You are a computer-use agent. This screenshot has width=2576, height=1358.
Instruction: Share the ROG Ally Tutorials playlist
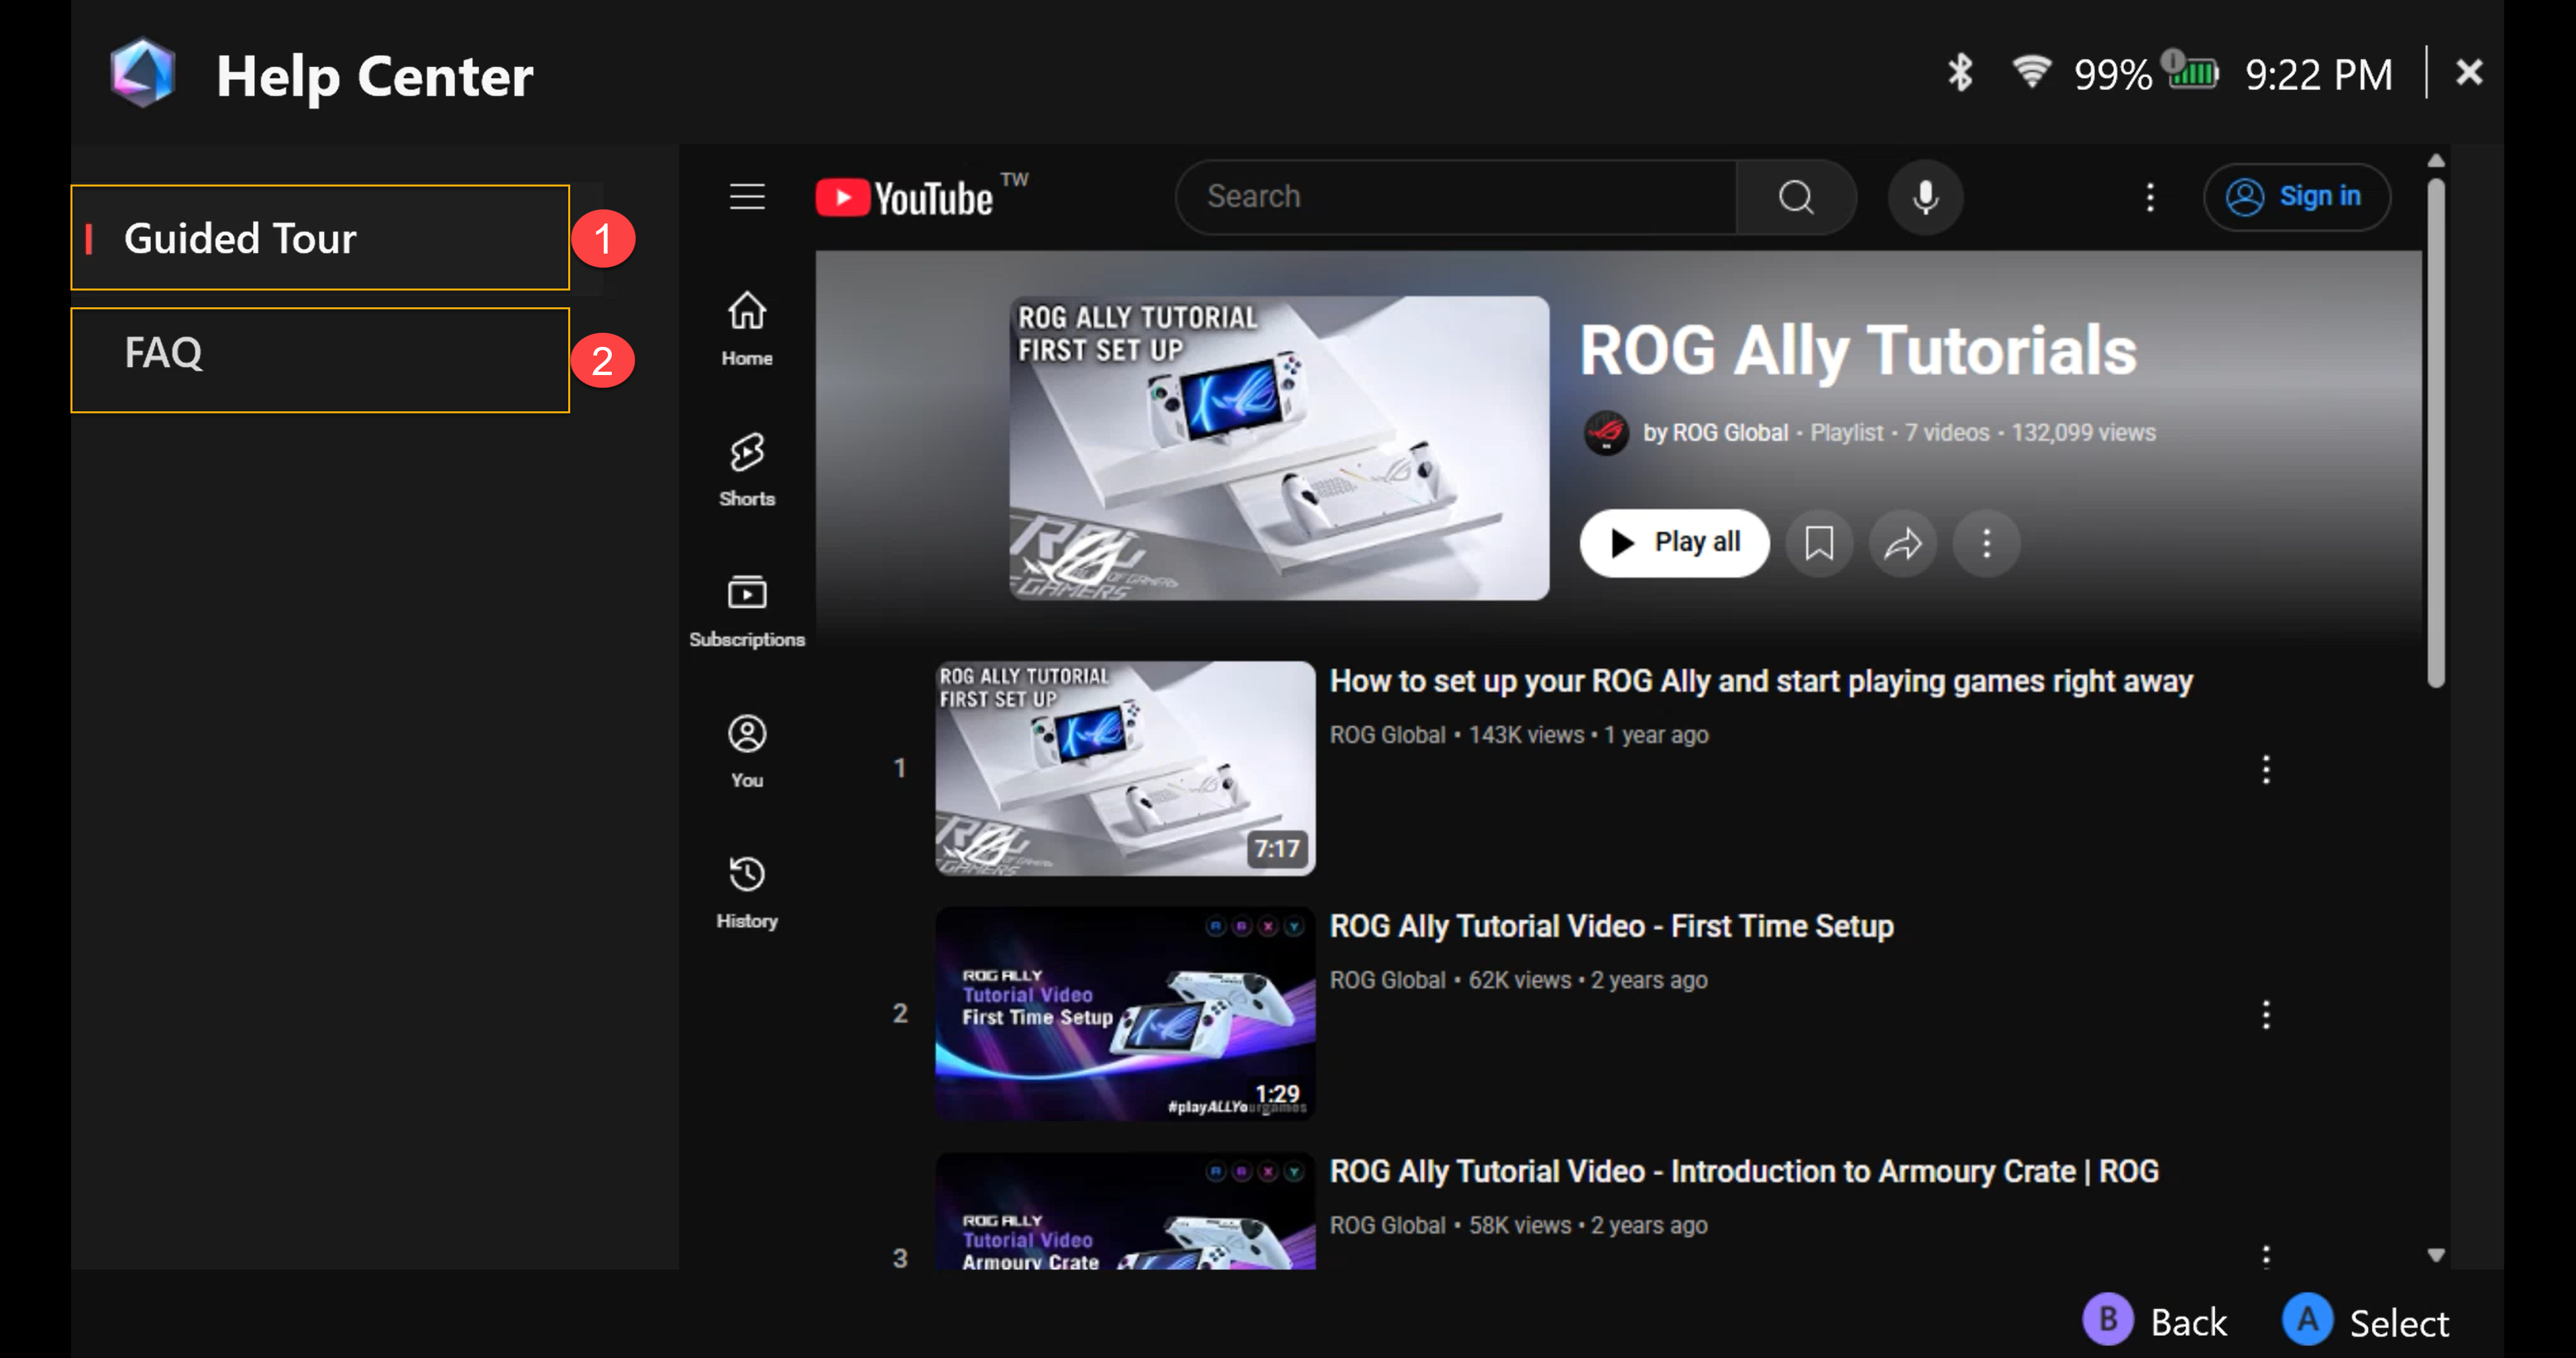pyautogui.click(x=1902, y=543)
